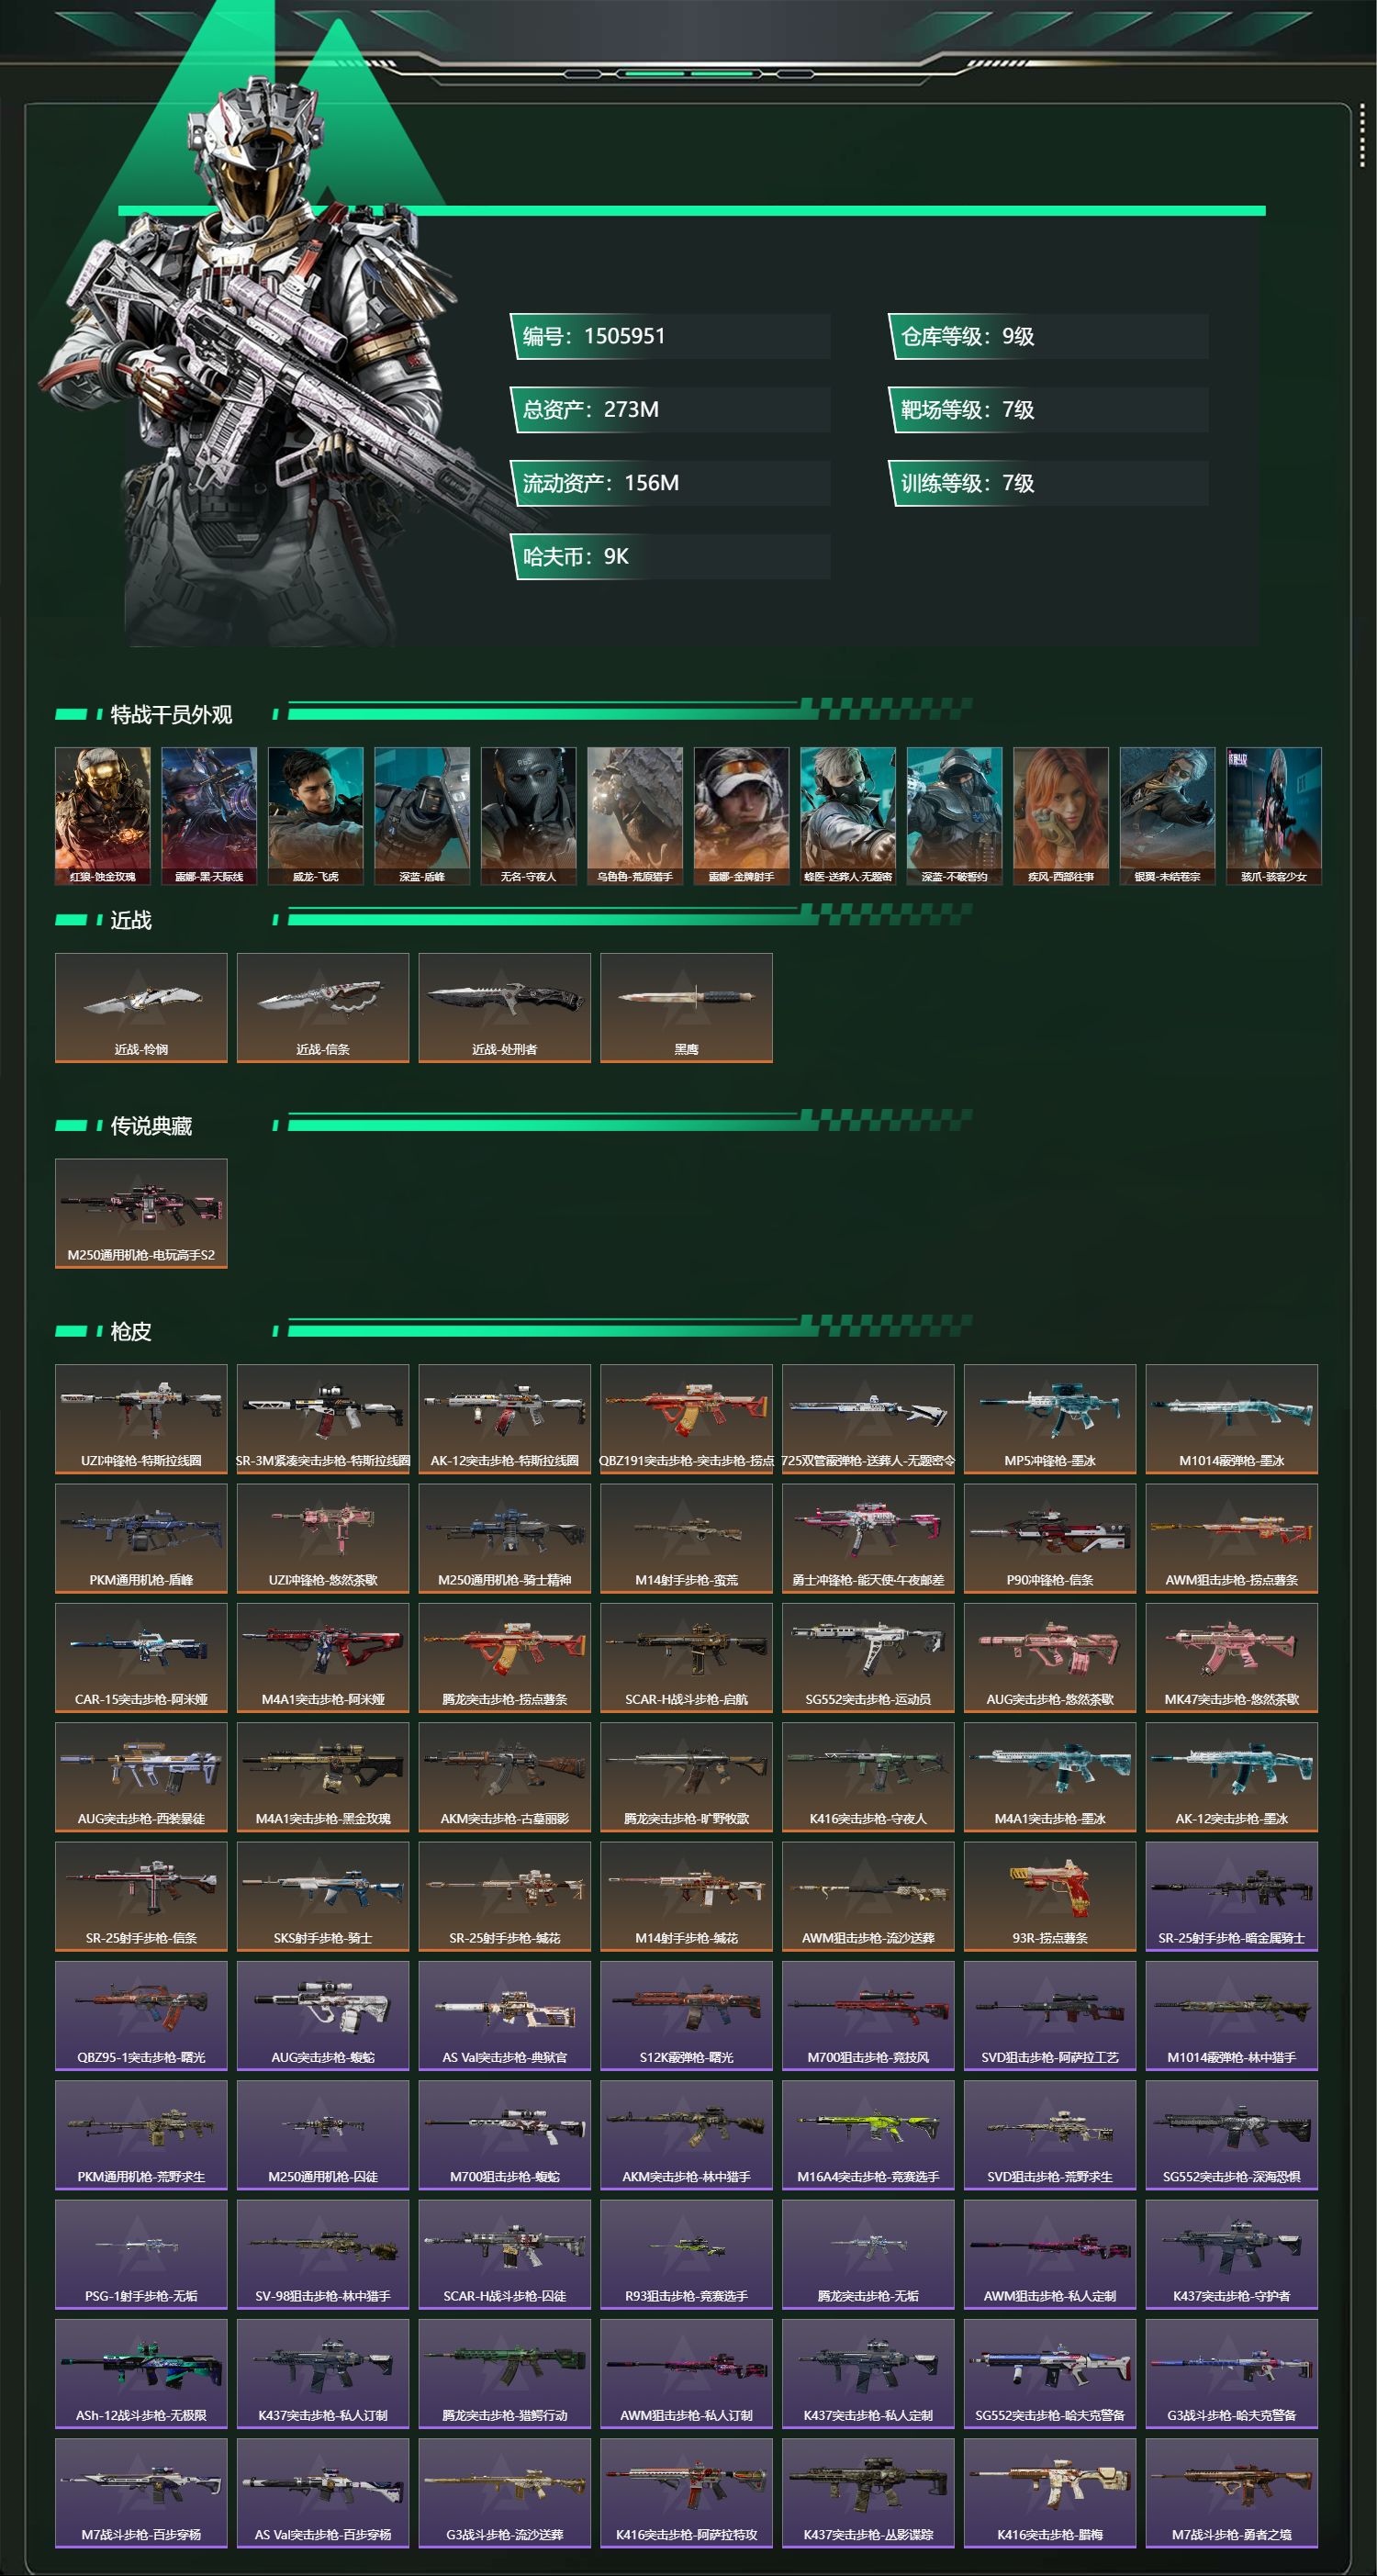Click the 特战干员外观 section heading
1377x2576 pixels.
click(x=171, y=714)
